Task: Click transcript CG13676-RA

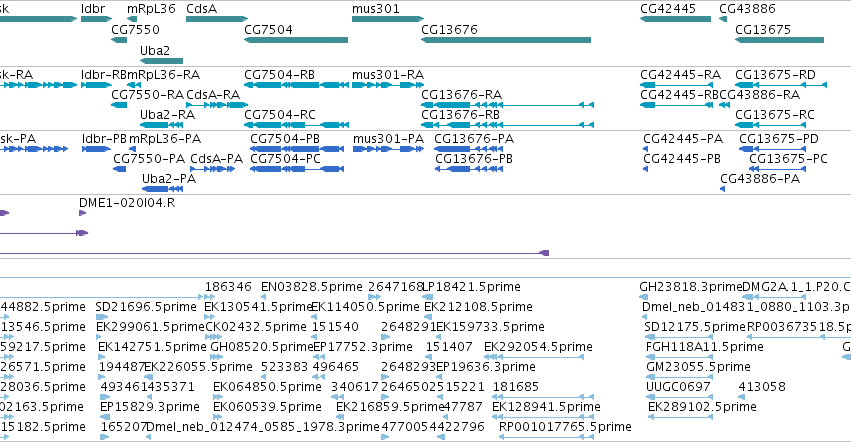Action: [507, 105]
